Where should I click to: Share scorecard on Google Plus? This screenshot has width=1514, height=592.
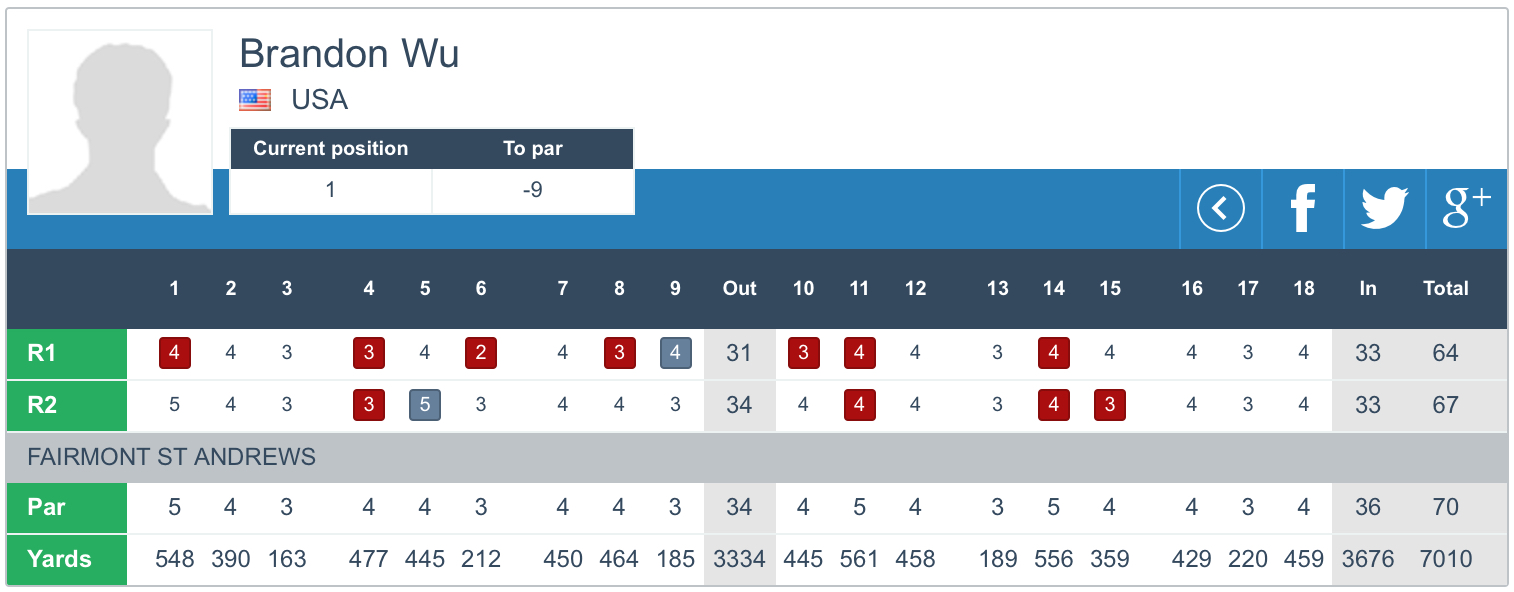coord(1466,209)
